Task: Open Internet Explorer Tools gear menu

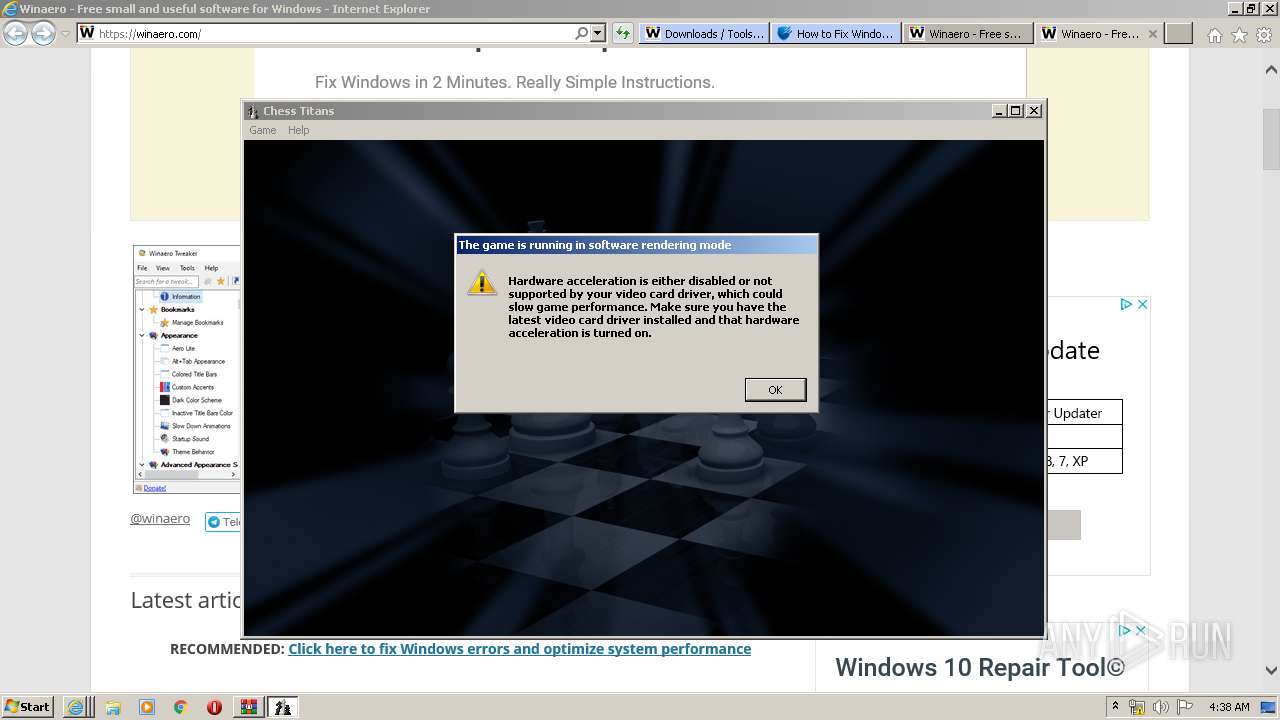Action: pyautogui.click(x=1263, y=34)
